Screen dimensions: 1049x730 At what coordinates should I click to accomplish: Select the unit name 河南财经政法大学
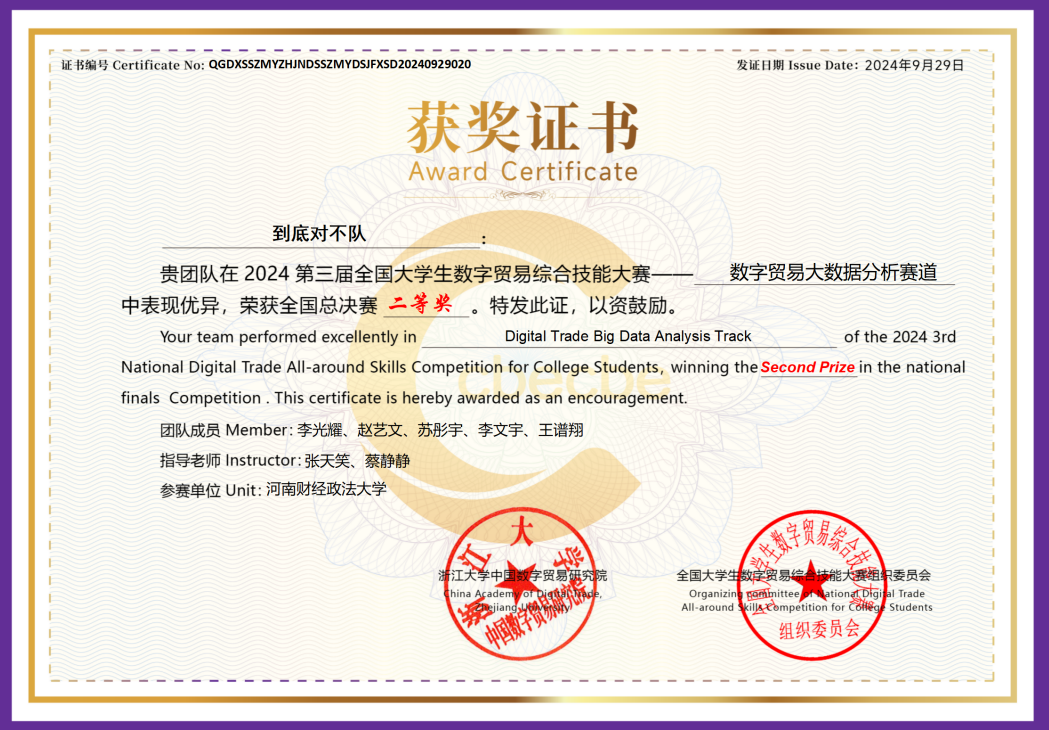coord(325,490)
